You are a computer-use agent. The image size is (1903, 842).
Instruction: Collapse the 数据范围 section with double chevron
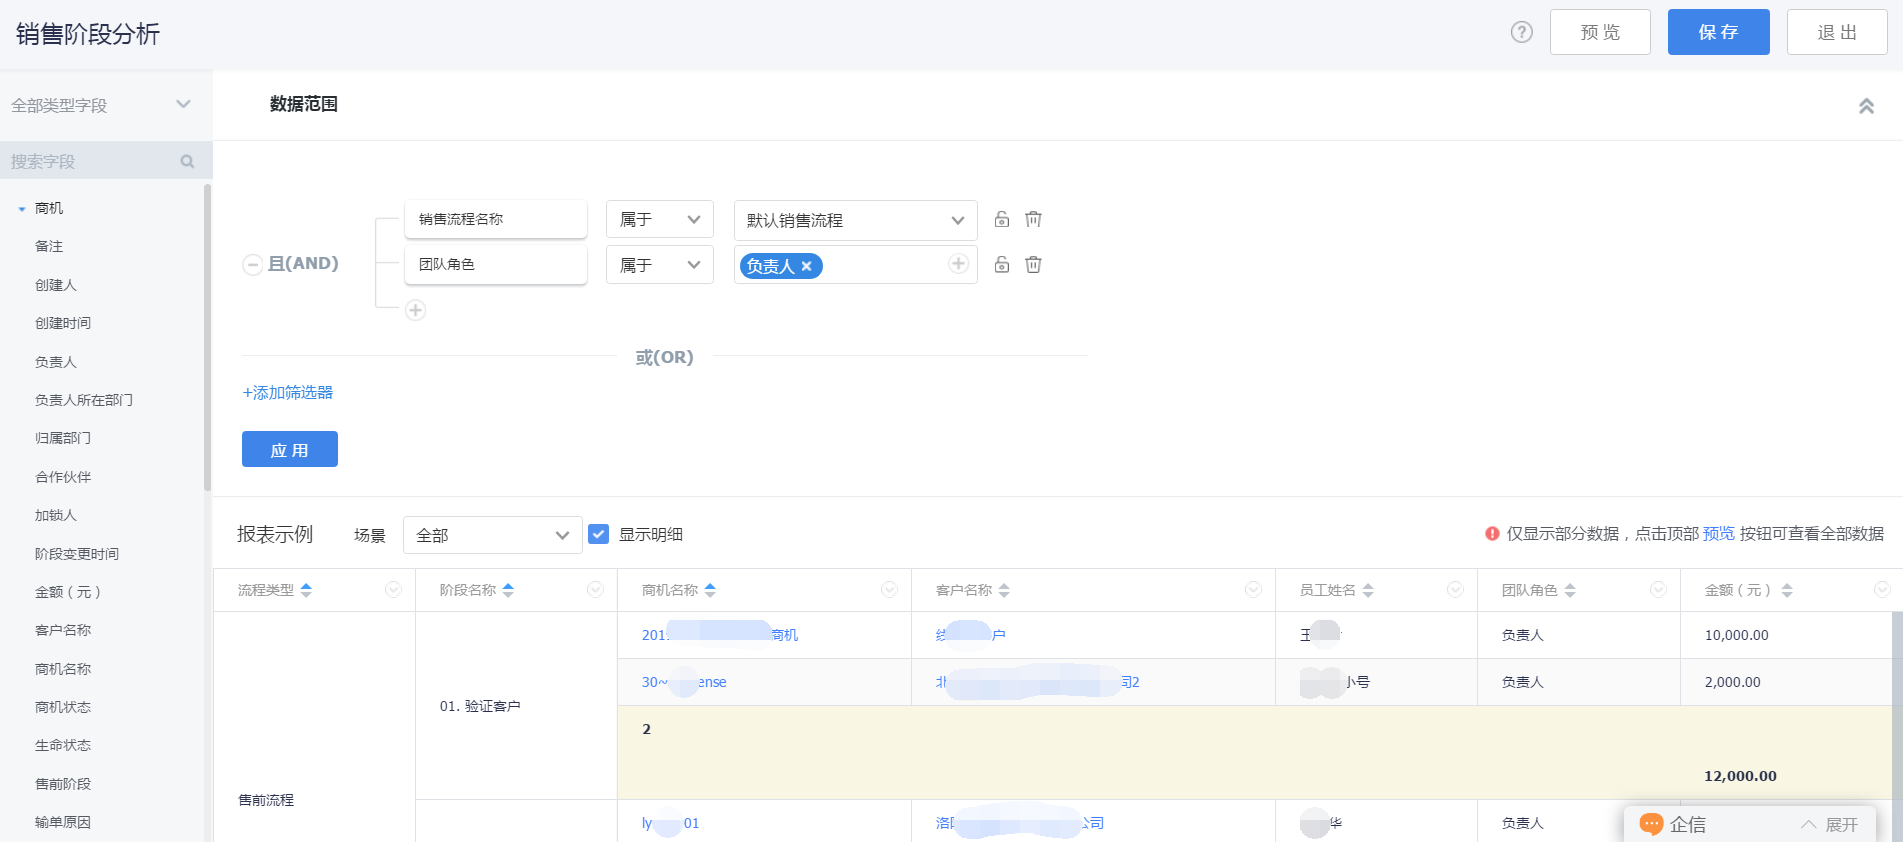coord(1866,106)
